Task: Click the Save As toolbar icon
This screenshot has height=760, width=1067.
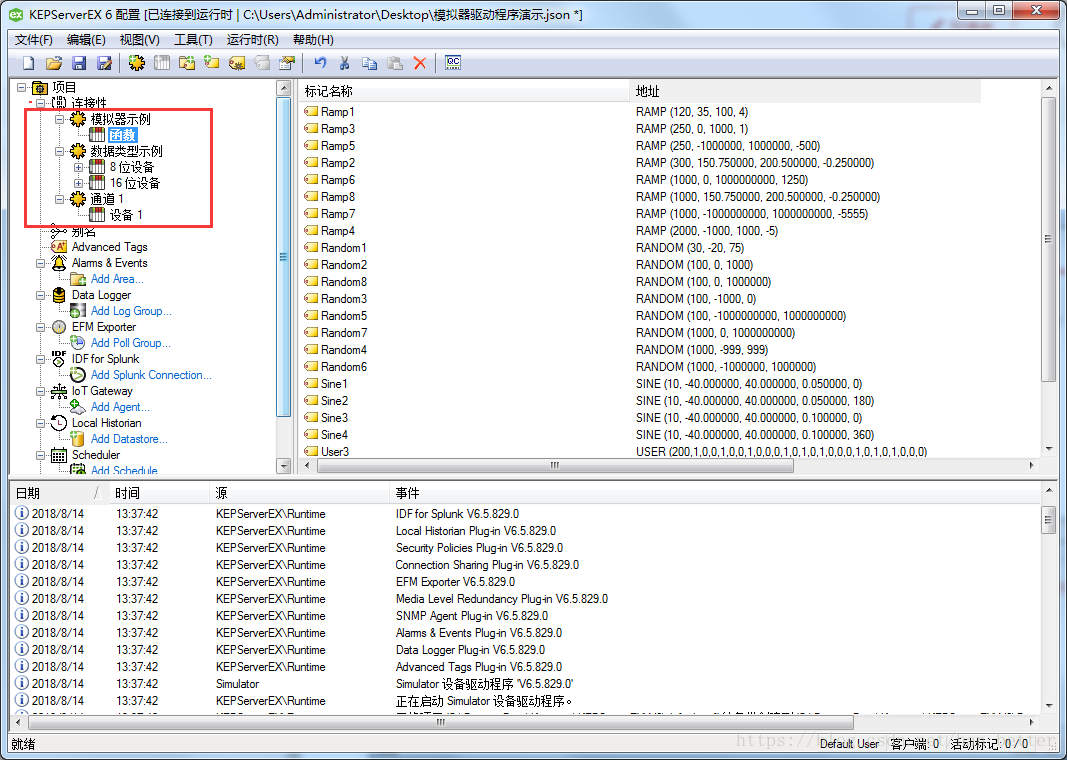Action: click(x=104, y=63)
